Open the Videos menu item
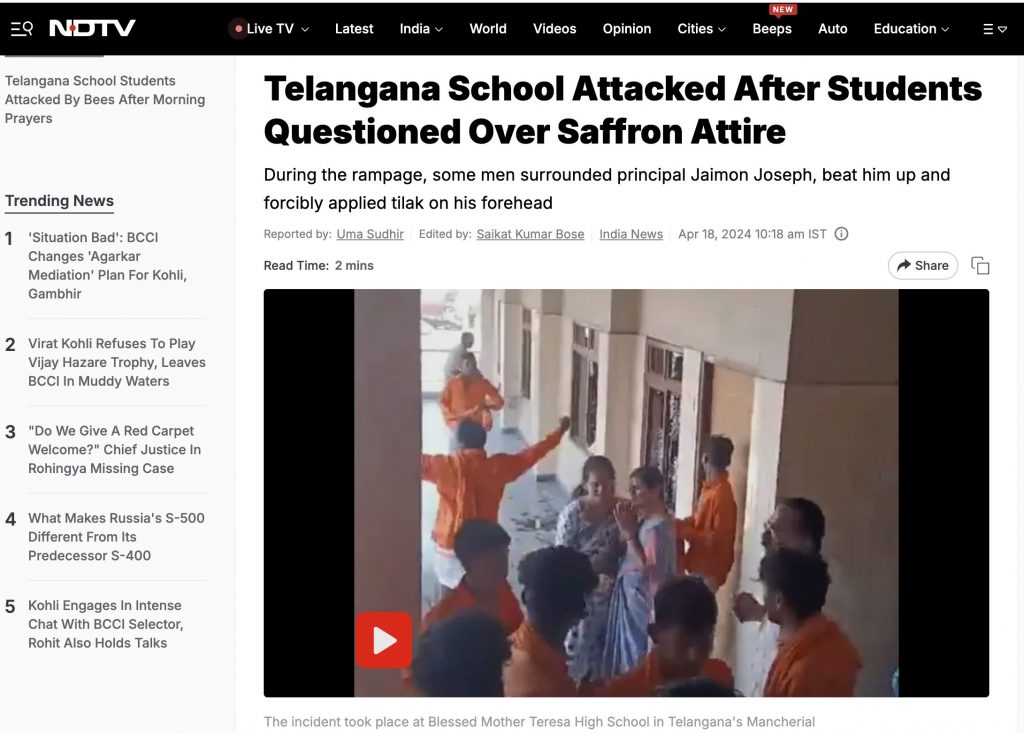This screenshot has width=1024, height=733. pos(554,29)
